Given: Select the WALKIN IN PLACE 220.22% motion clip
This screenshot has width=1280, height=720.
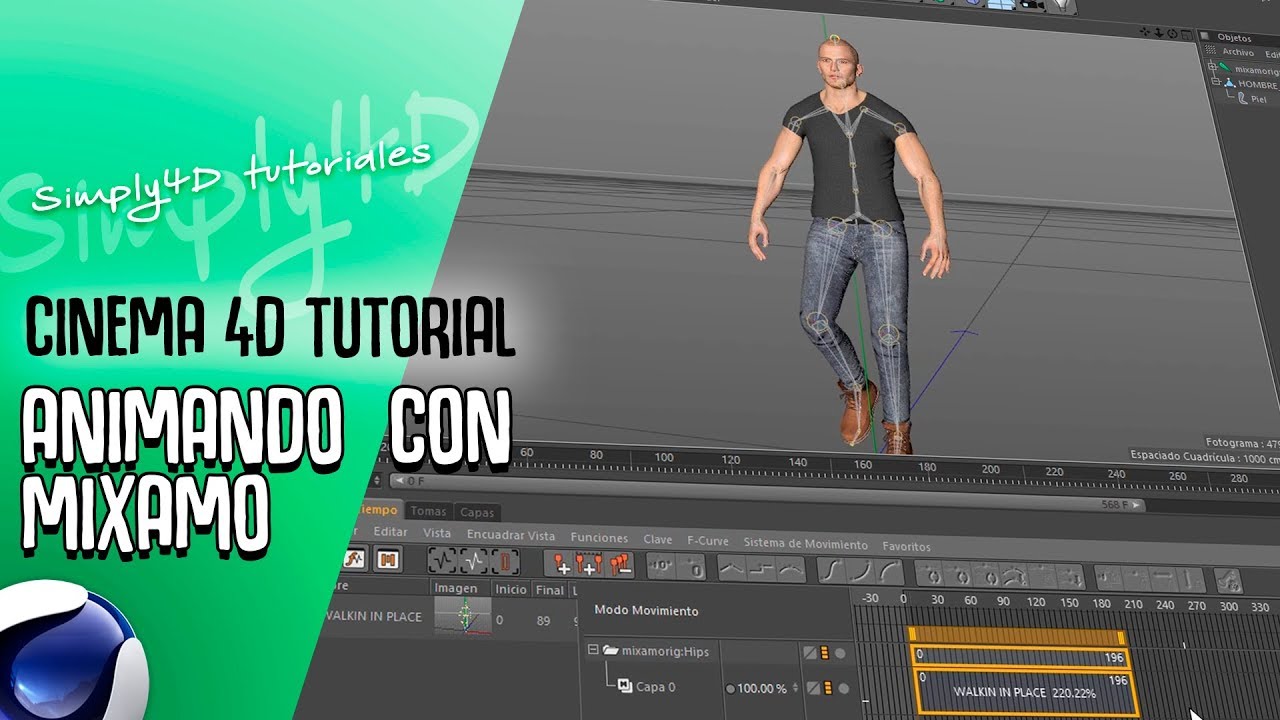Looking at the screenshot, I should pyautogui.click(x=1025, y=691).
